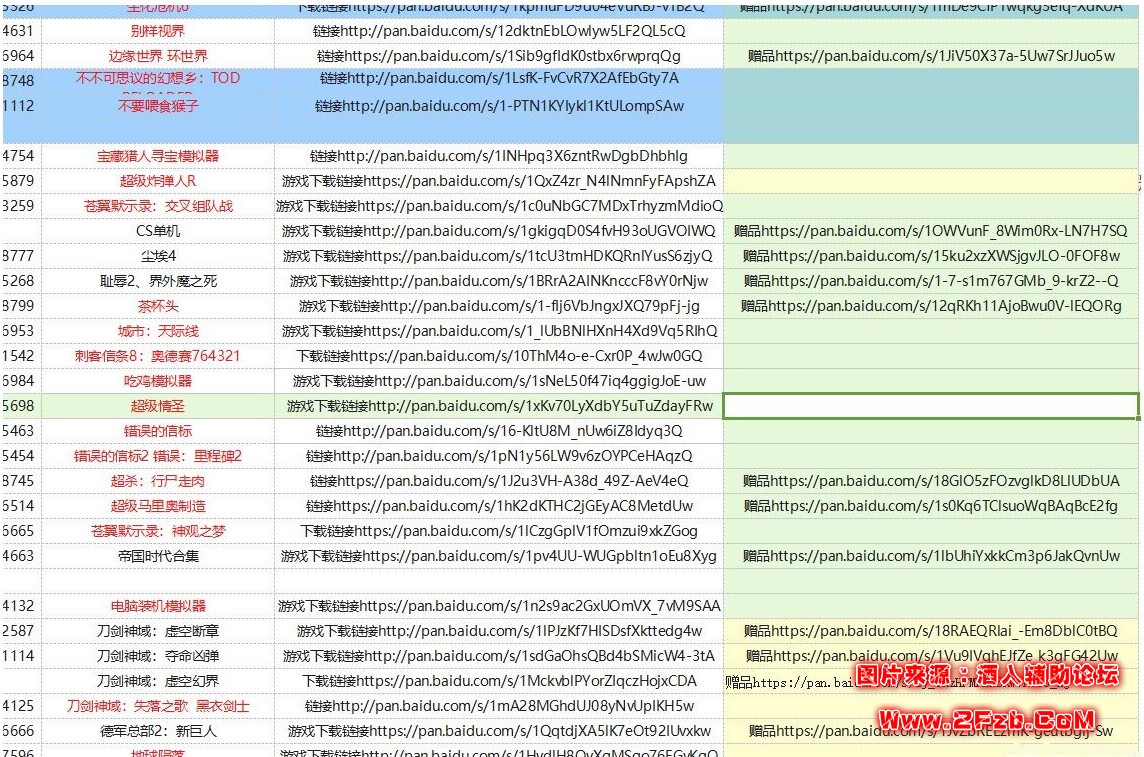1144x757 pixels.
Task: Click the ID cell 4631
Action: [21, 31]
